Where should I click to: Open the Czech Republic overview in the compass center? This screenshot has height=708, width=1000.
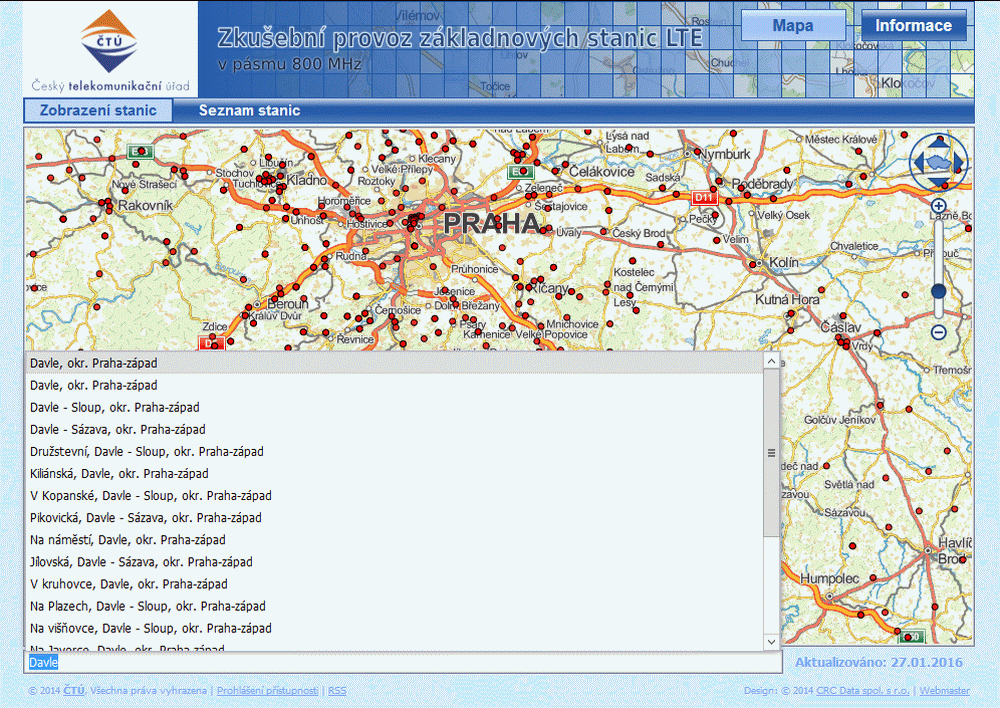coord(938,161)
